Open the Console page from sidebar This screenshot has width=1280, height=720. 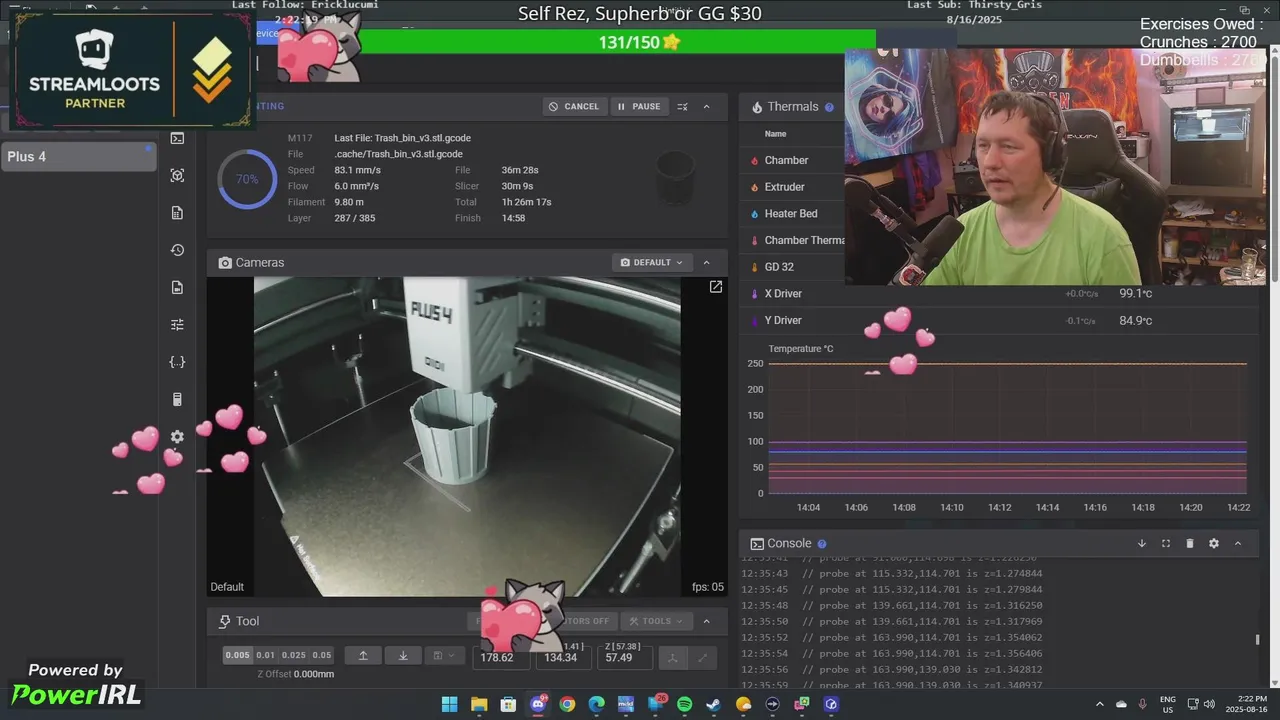point(177,138)
